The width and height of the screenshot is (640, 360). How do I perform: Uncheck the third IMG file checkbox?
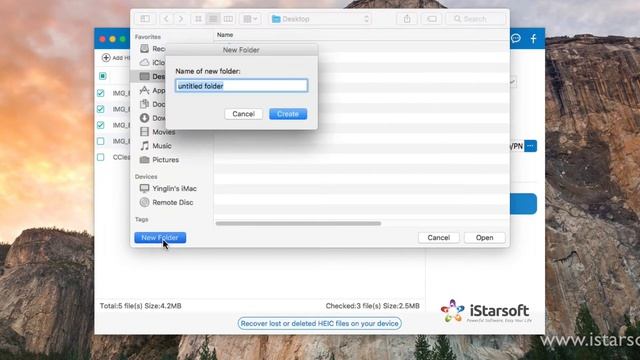pos(101,125)
